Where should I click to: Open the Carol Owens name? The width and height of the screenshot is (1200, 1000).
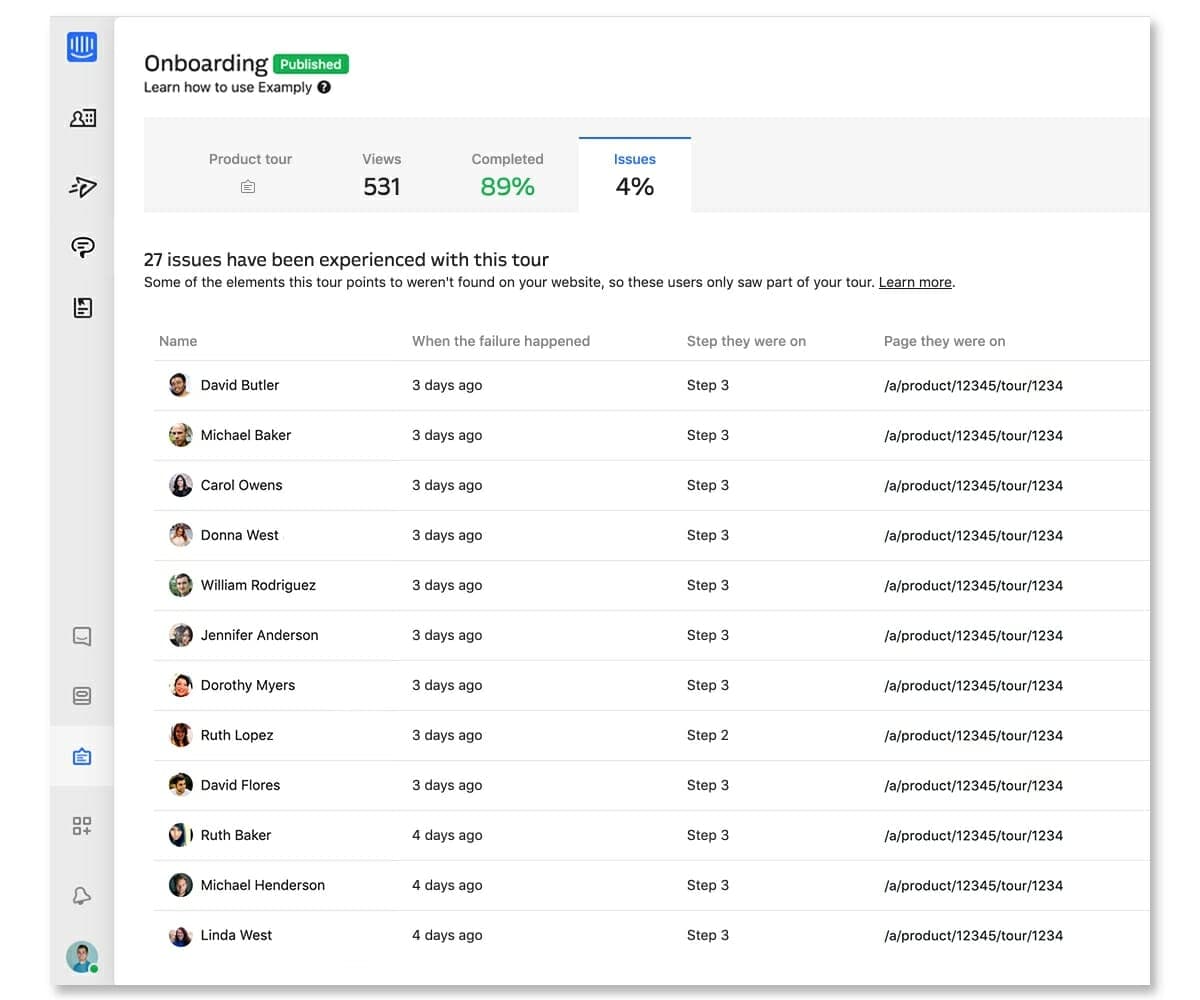click(242, 485)
